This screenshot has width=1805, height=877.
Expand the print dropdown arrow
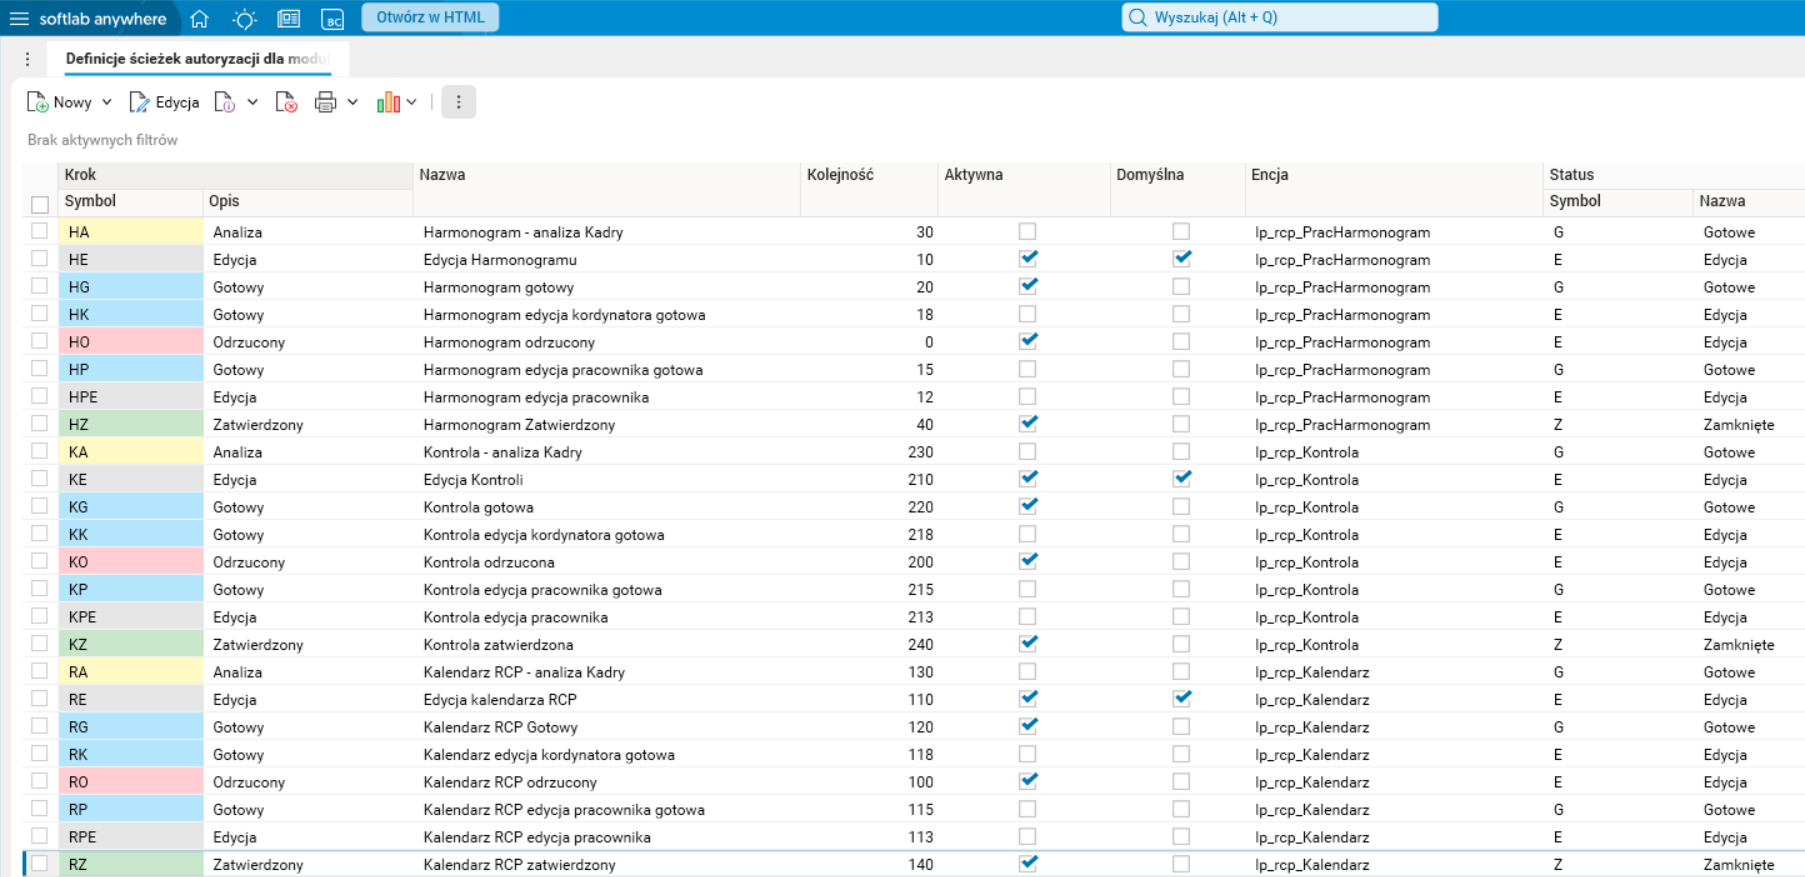[353, 102]
